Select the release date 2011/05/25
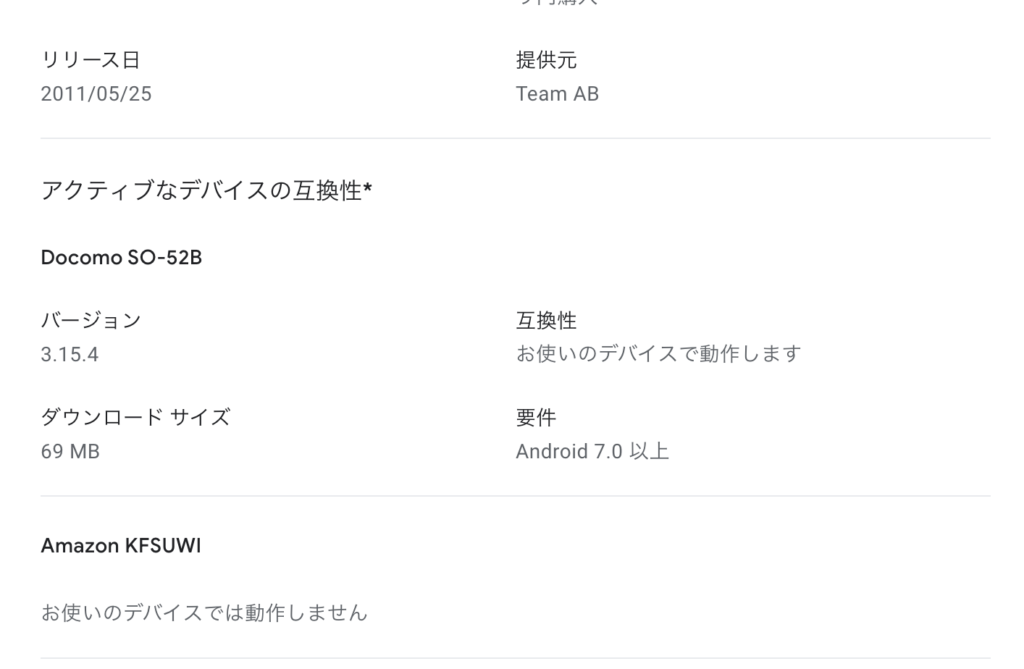 [x=96, y=95]
